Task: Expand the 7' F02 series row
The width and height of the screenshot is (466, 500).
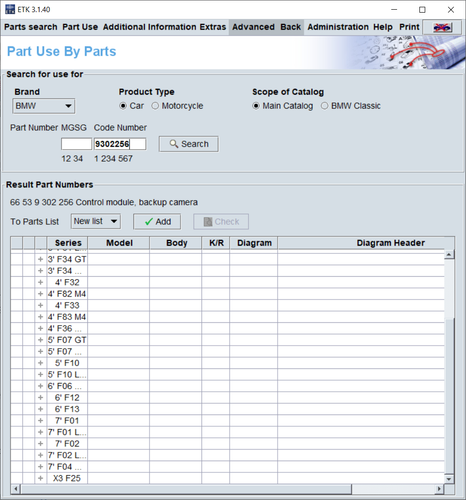Action: (x=40, y=444)
